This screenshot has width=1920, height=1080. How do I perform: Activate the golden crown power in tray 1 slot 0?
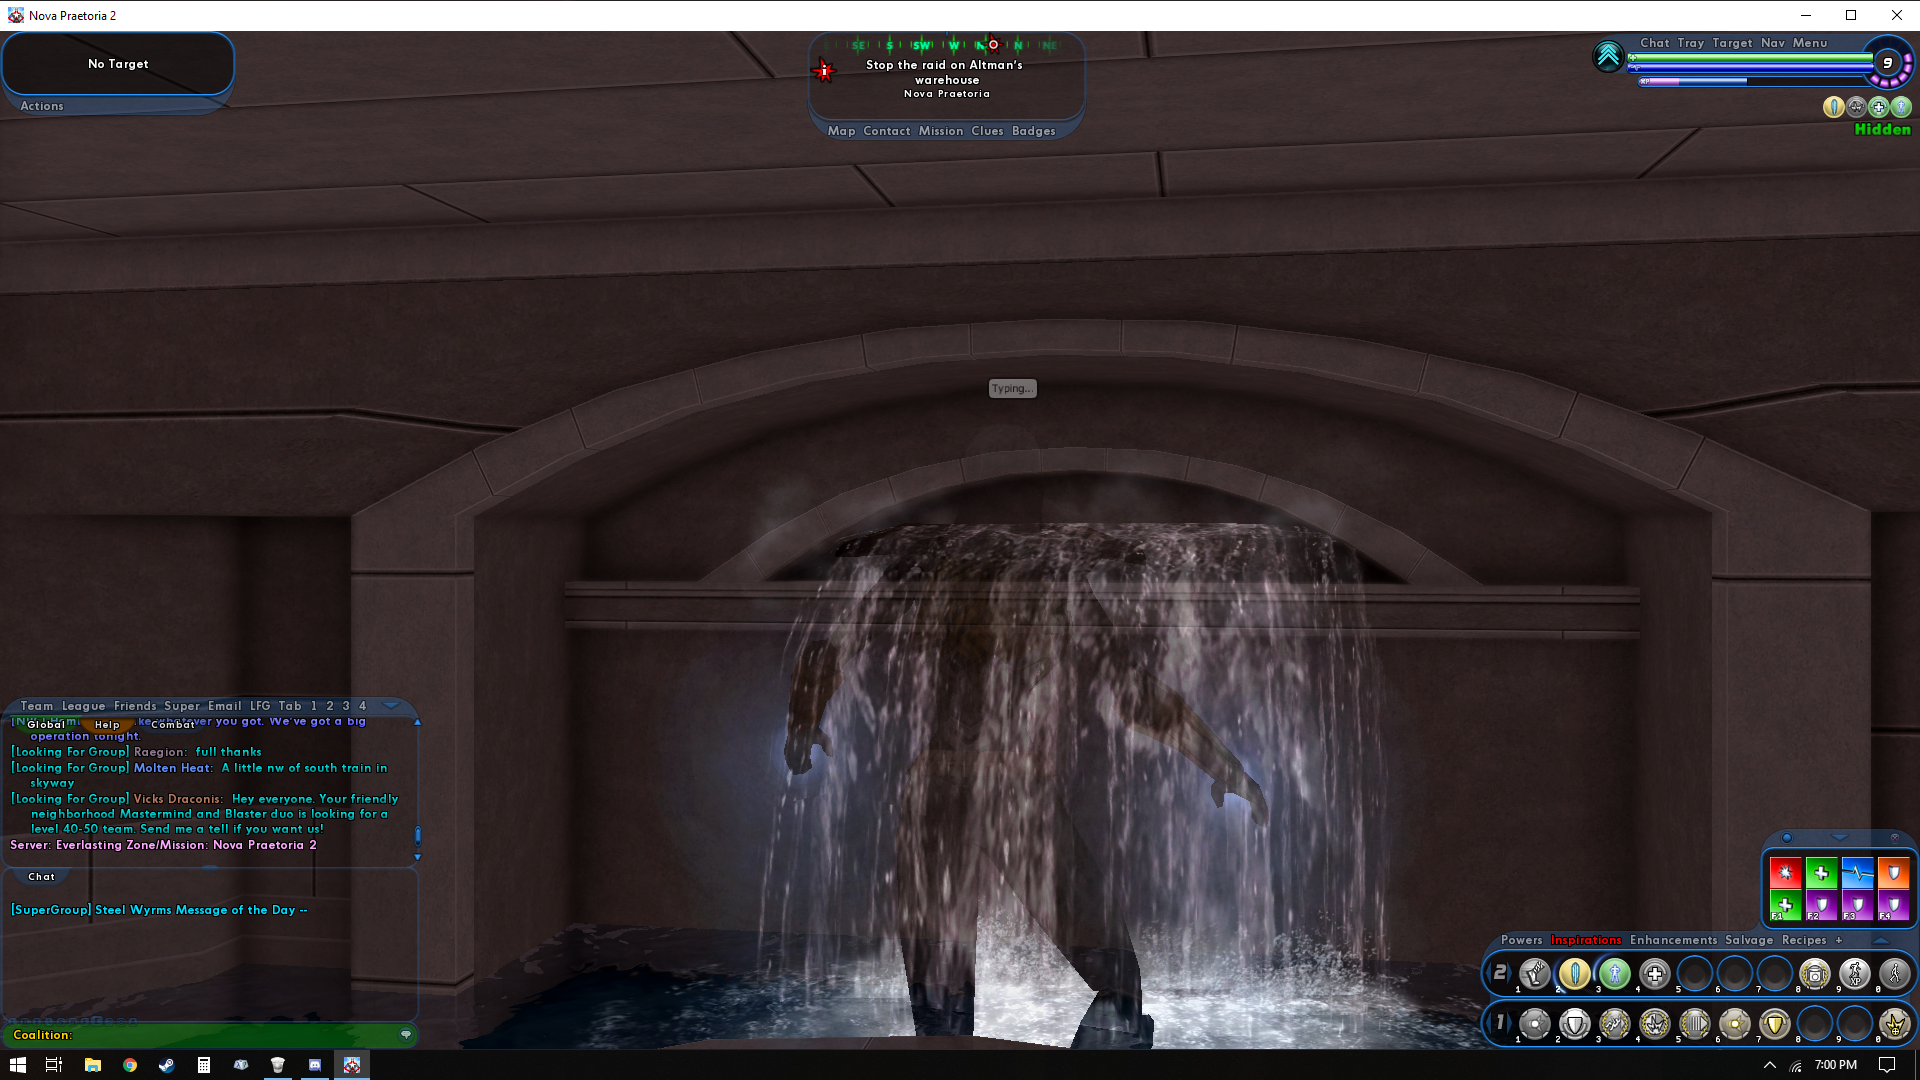coord(1895,1024)
